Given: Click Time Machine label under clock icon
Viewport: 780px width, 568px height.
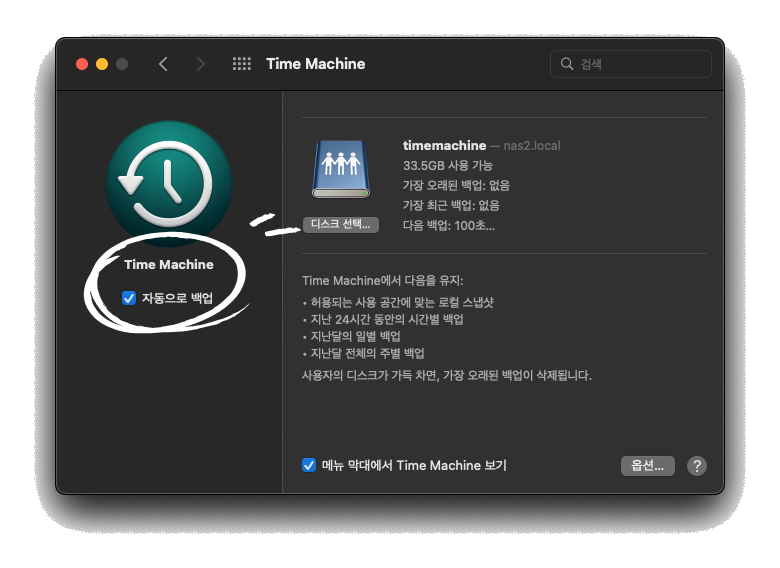Looking at the screenshot, I should pyautogui.click(x=169, y=264).
